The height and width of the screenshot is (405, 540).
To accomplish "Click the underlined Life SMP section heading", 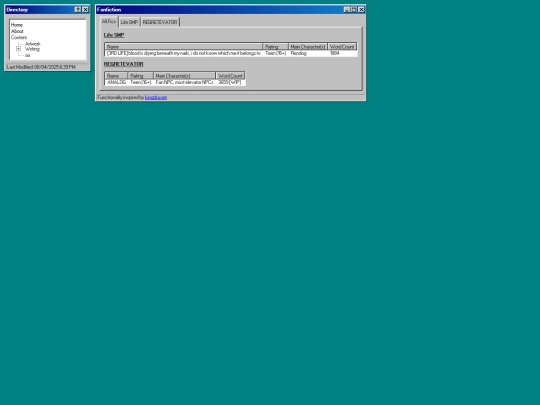I will [114, 35].
